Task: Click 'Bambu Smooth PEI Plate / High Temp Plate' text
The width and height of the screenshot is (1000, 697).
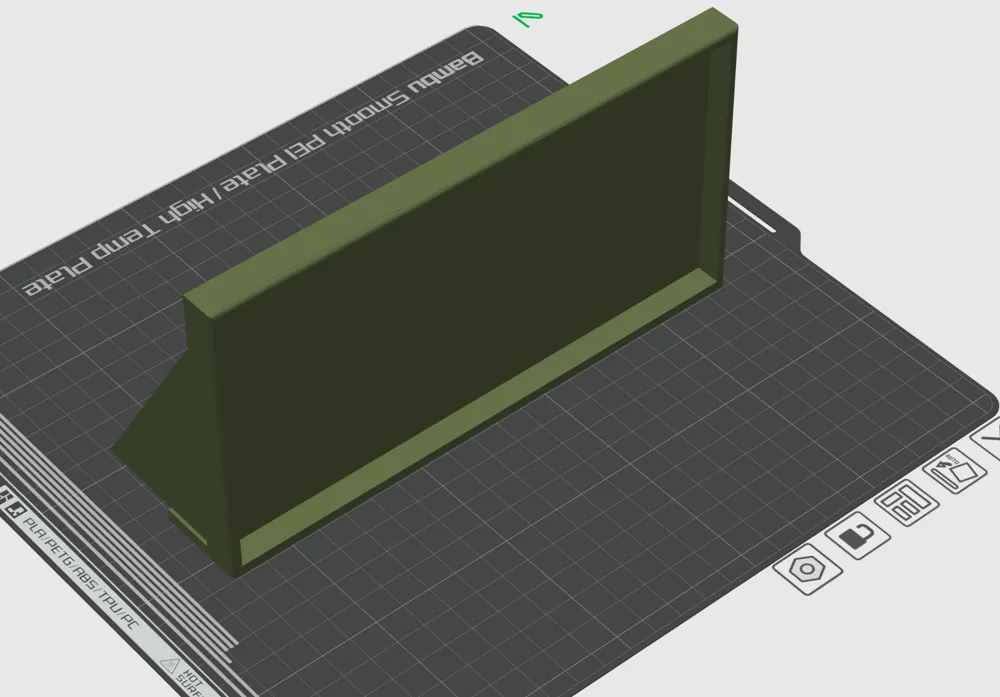Action: click(253, 175)
